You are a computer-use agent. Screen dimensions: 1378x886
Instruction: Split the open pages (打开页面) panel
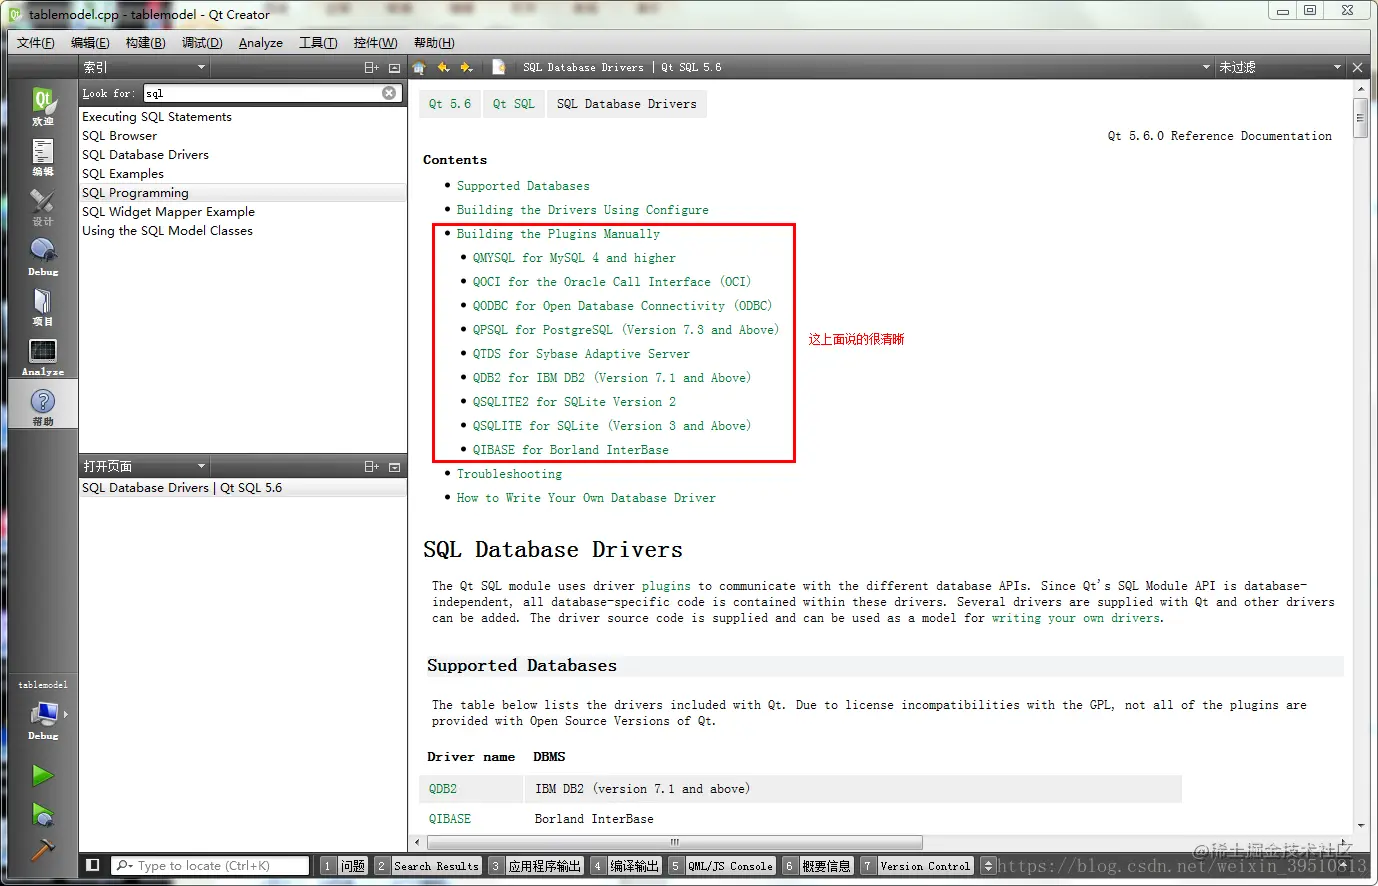coord(371,466)
